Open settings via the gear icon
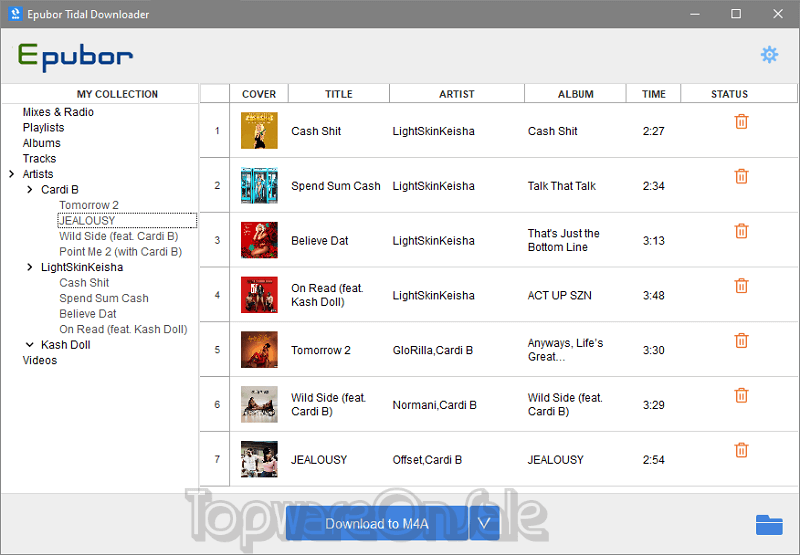Screen dimensions: 800x555 pos(769,55)
